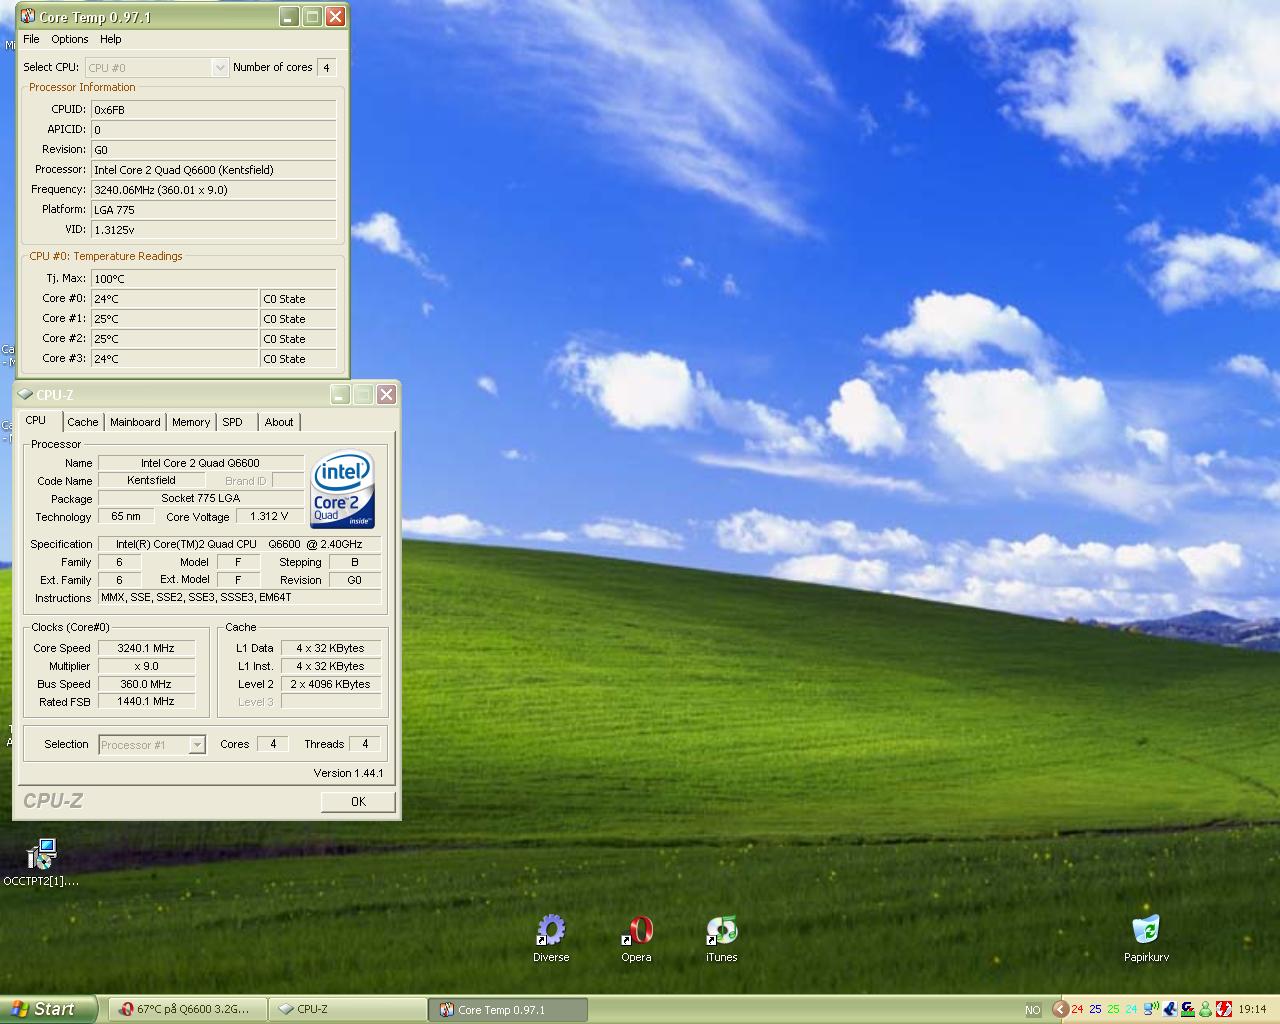The height and width of the screenshot is (1024, 1280).
Task: Open the wireless network tray icon
Action: 1151,1009
